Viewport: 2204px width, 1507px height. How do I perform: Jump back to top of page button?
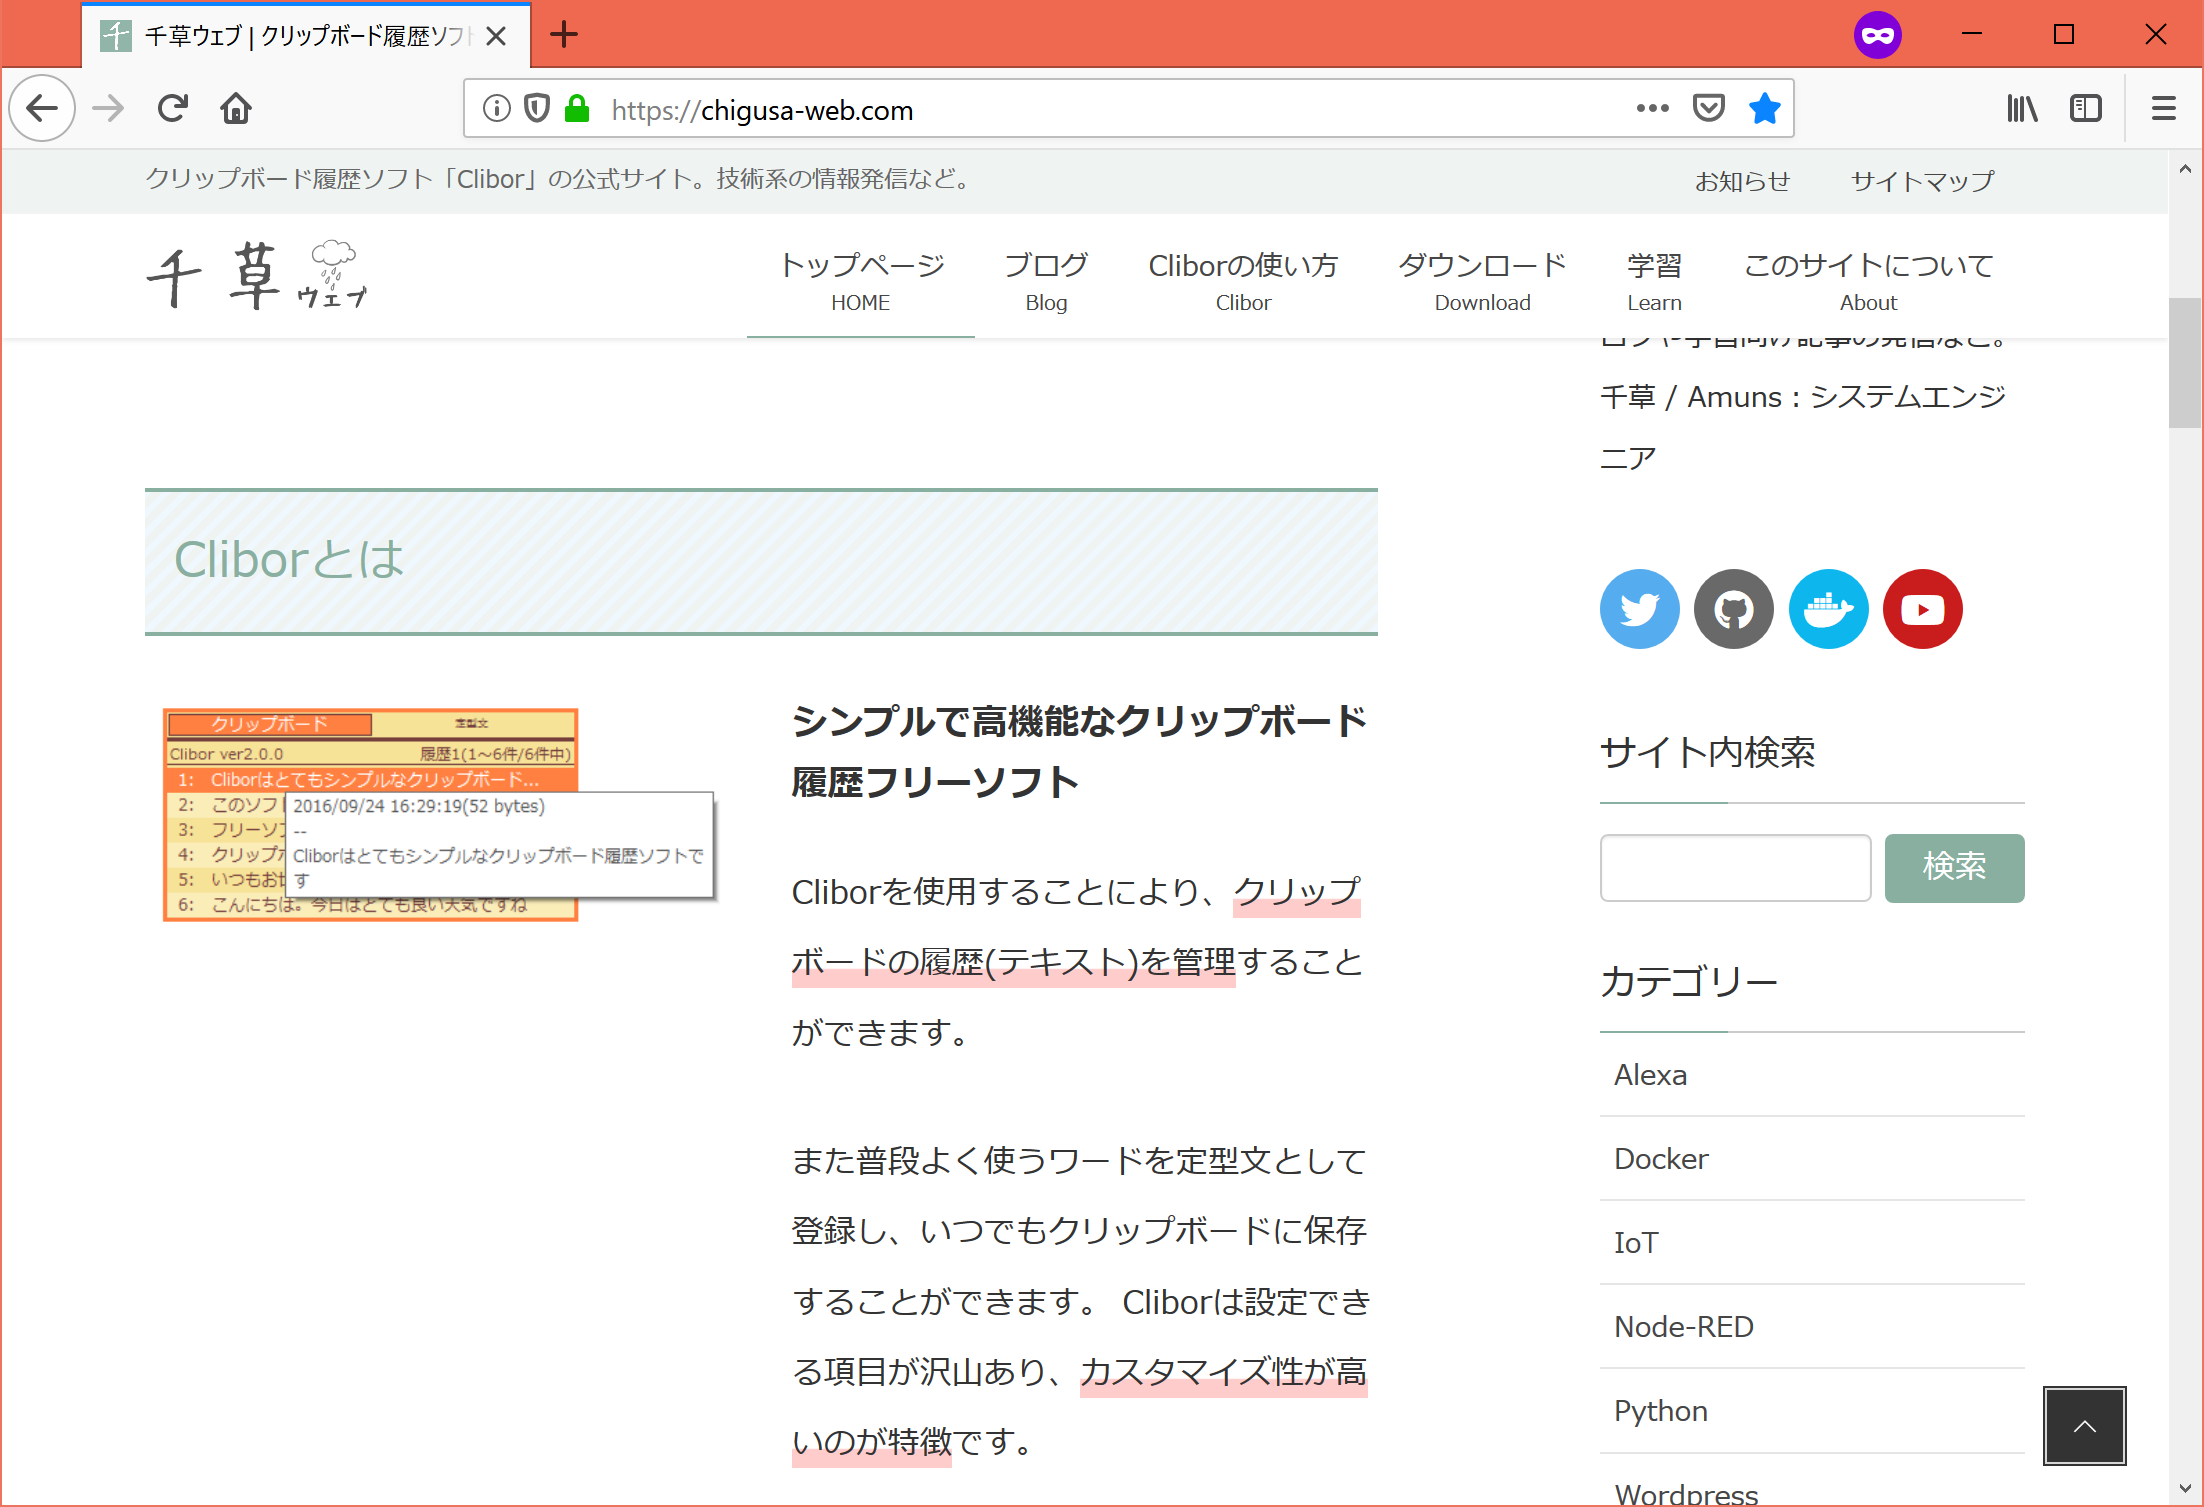tap(2085, 1426)
